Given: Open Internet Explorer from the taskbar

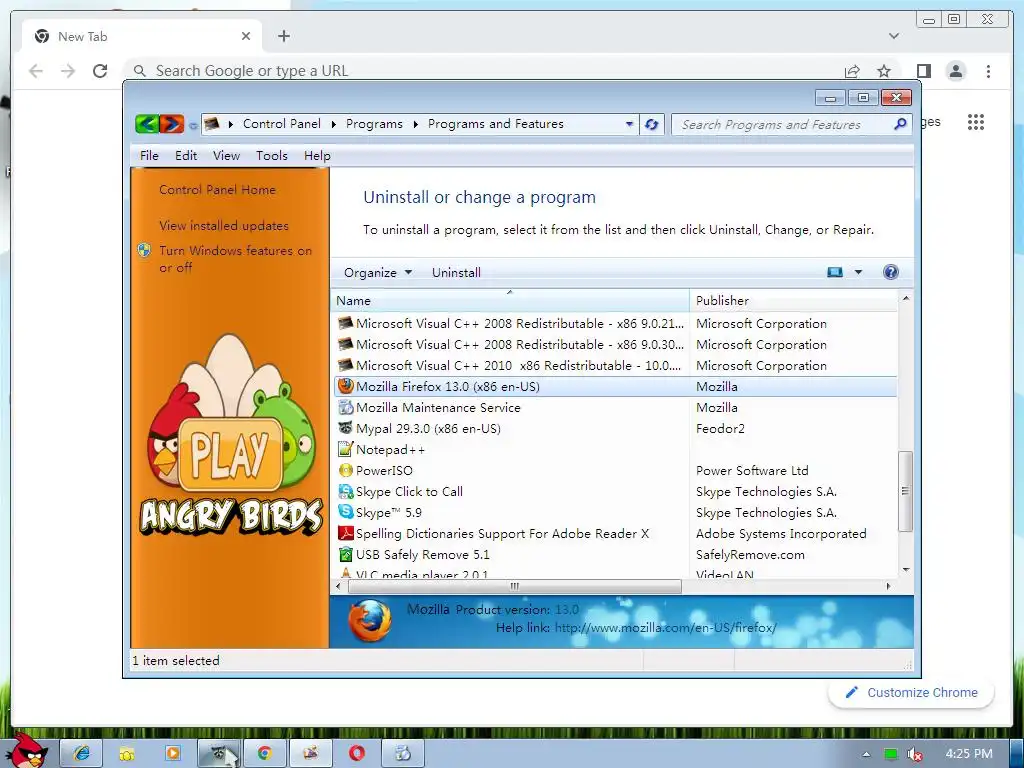Looking at the screenshot, I should click(x=81, y=753).
